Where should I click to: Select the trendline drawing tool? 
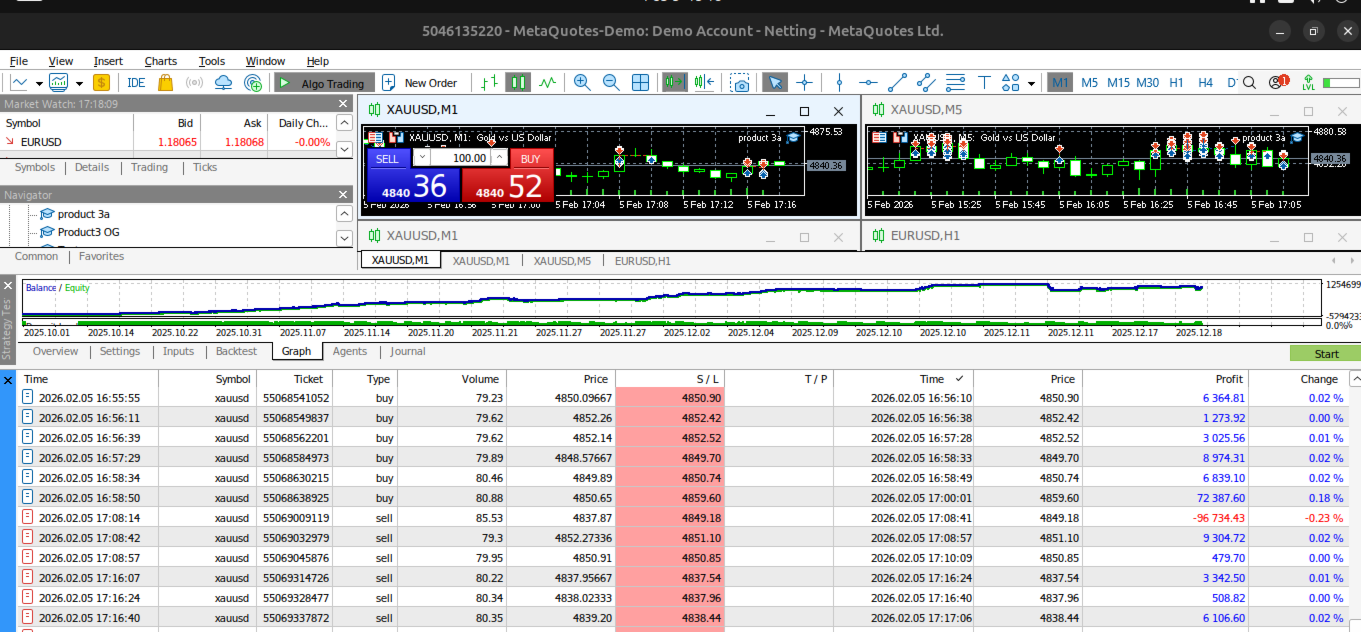click(897, 83)
